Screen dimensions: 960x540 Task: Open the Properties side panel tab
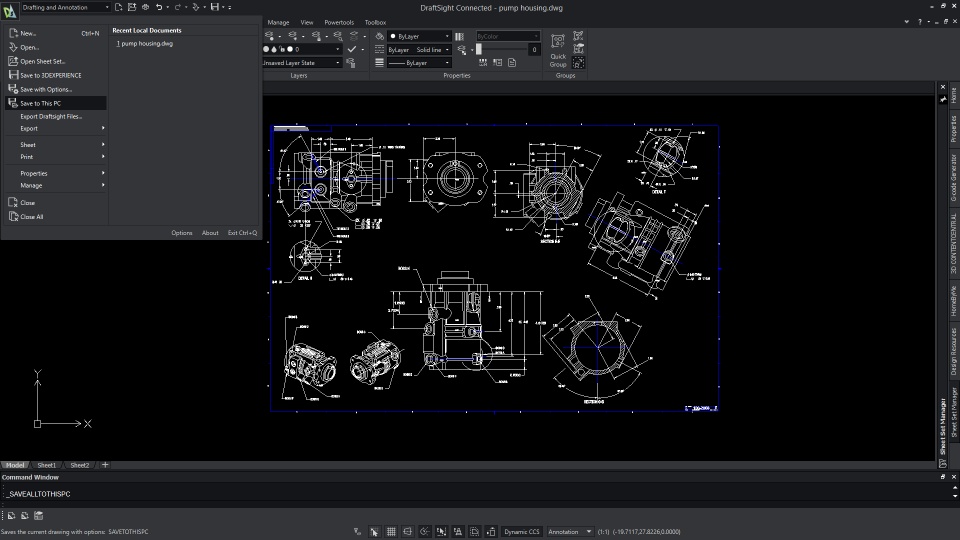[x=953, y=129]
